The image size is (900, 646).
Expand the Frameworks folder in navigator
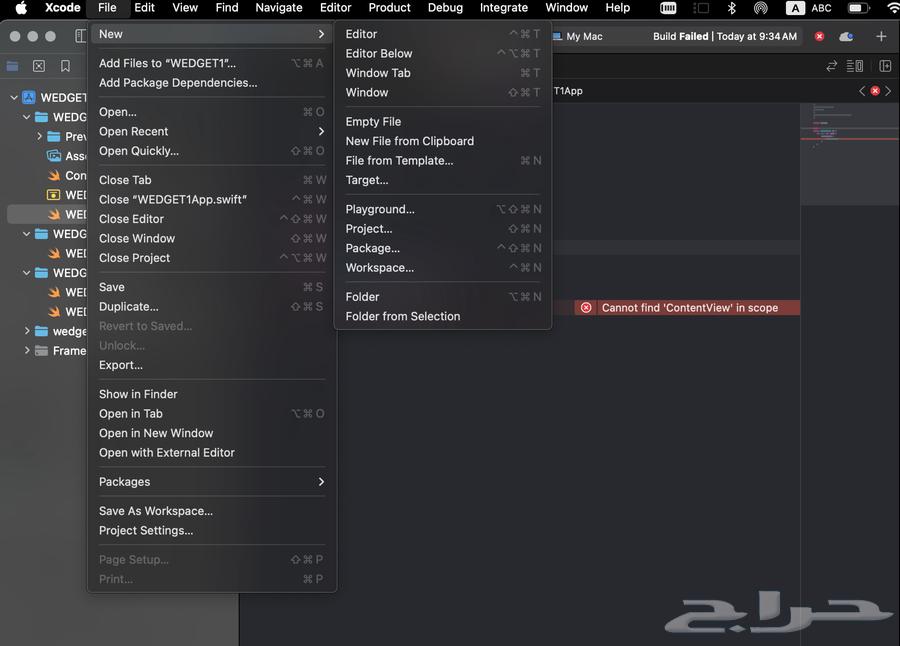point(27,351)
